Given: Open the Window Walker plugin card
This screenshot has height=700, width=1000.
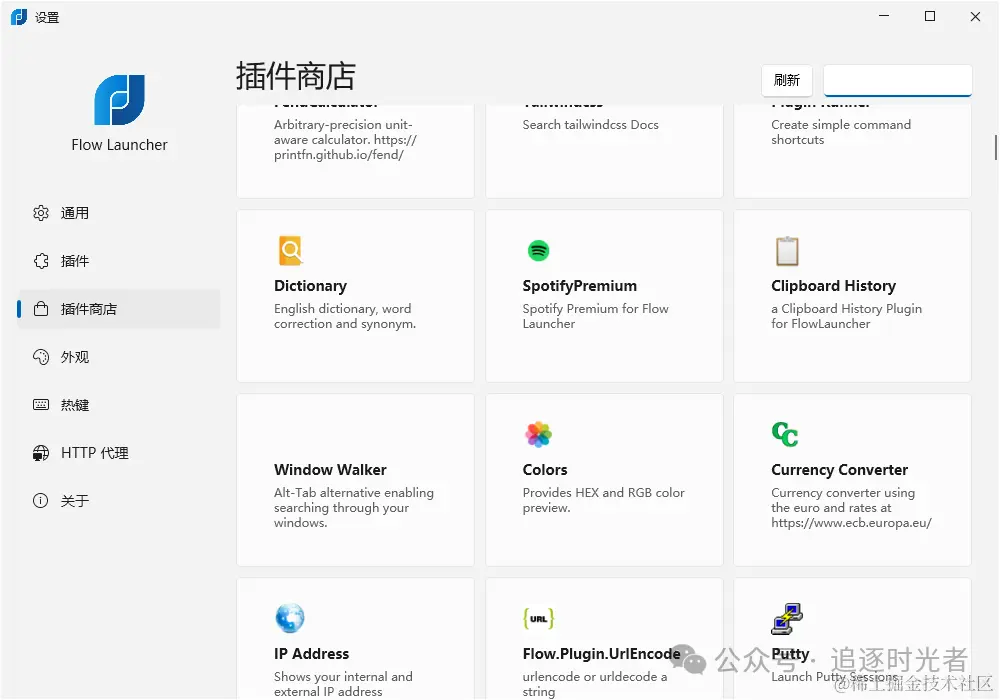Looking at the screenshot, I should tap(355, 480).
